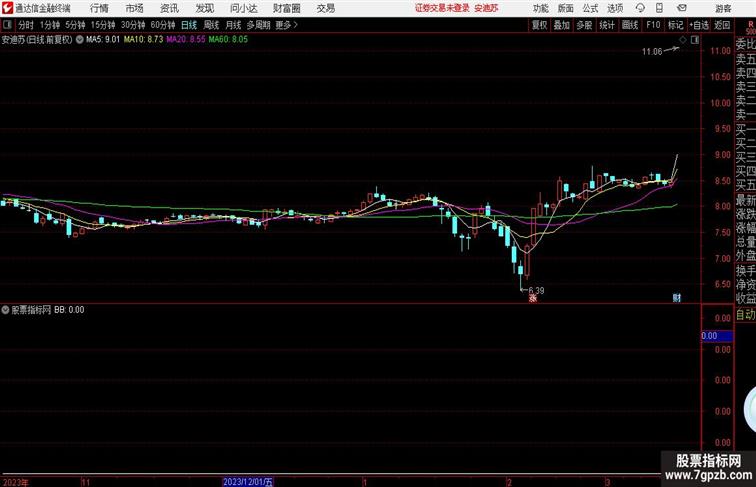
Task: Click the 统计 statistics button
Action: tap(607, 25)
